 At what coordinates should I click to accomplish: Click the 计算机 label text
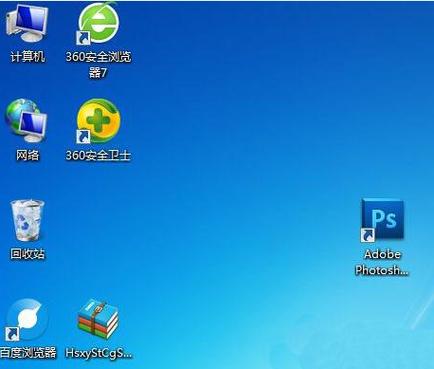pyautogui.click(x=27, y=57)
